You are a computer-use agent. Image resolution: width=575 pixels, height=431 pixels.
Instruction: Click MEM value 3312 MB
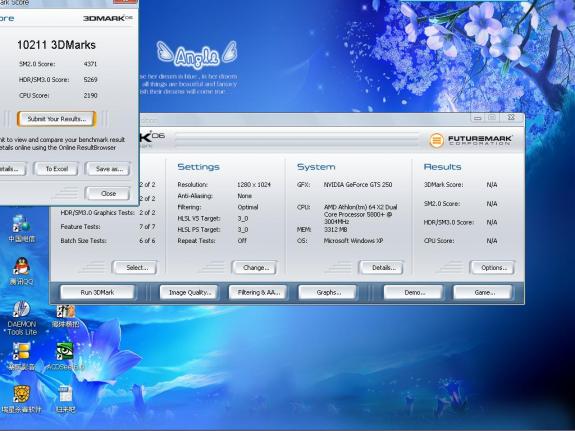pyautogui.click(x=336, y=230)
